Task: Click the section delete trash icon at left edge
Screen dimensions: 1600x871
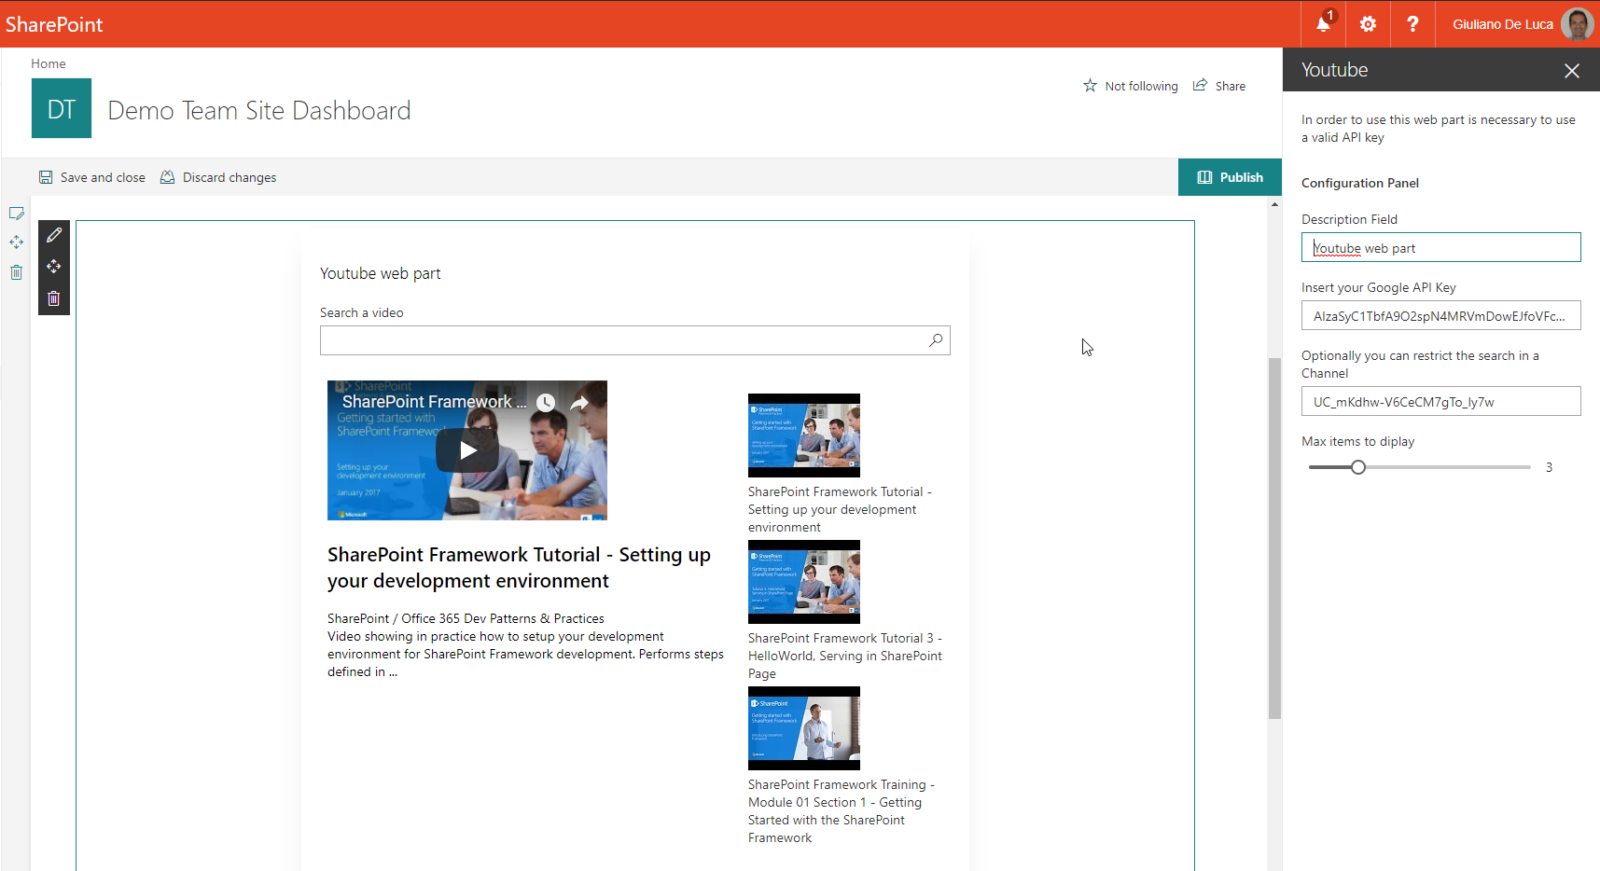Action: 16,272
